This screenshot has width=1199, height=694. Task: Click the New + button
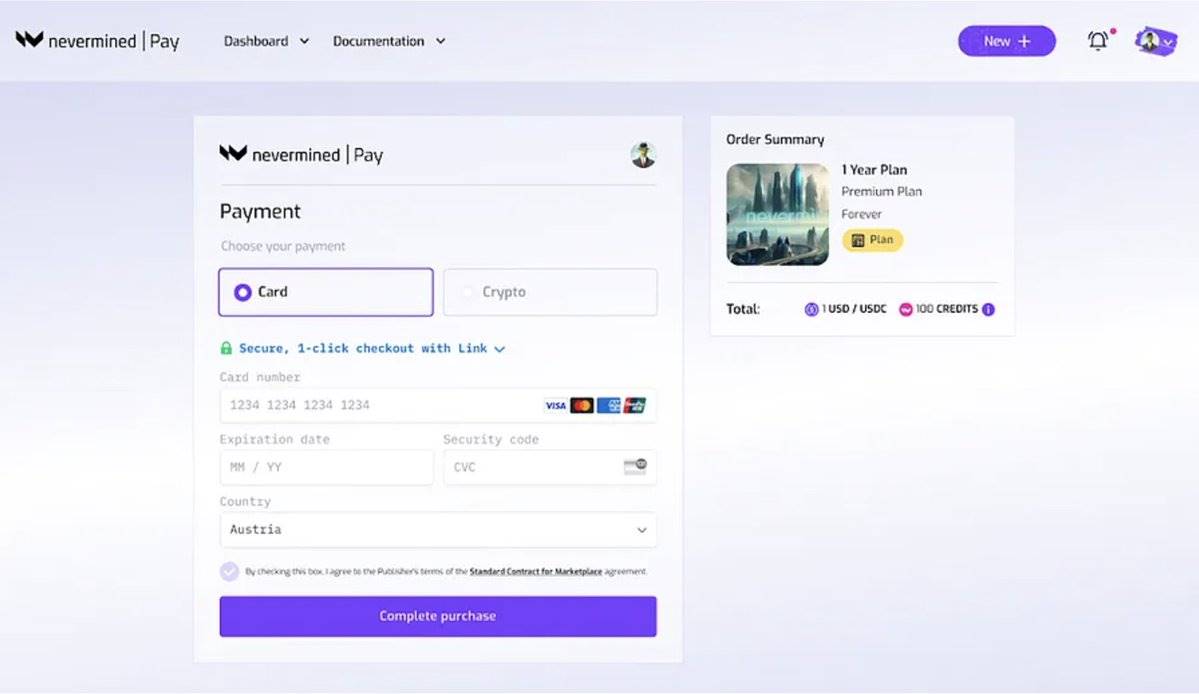[x=1006, y=41]
